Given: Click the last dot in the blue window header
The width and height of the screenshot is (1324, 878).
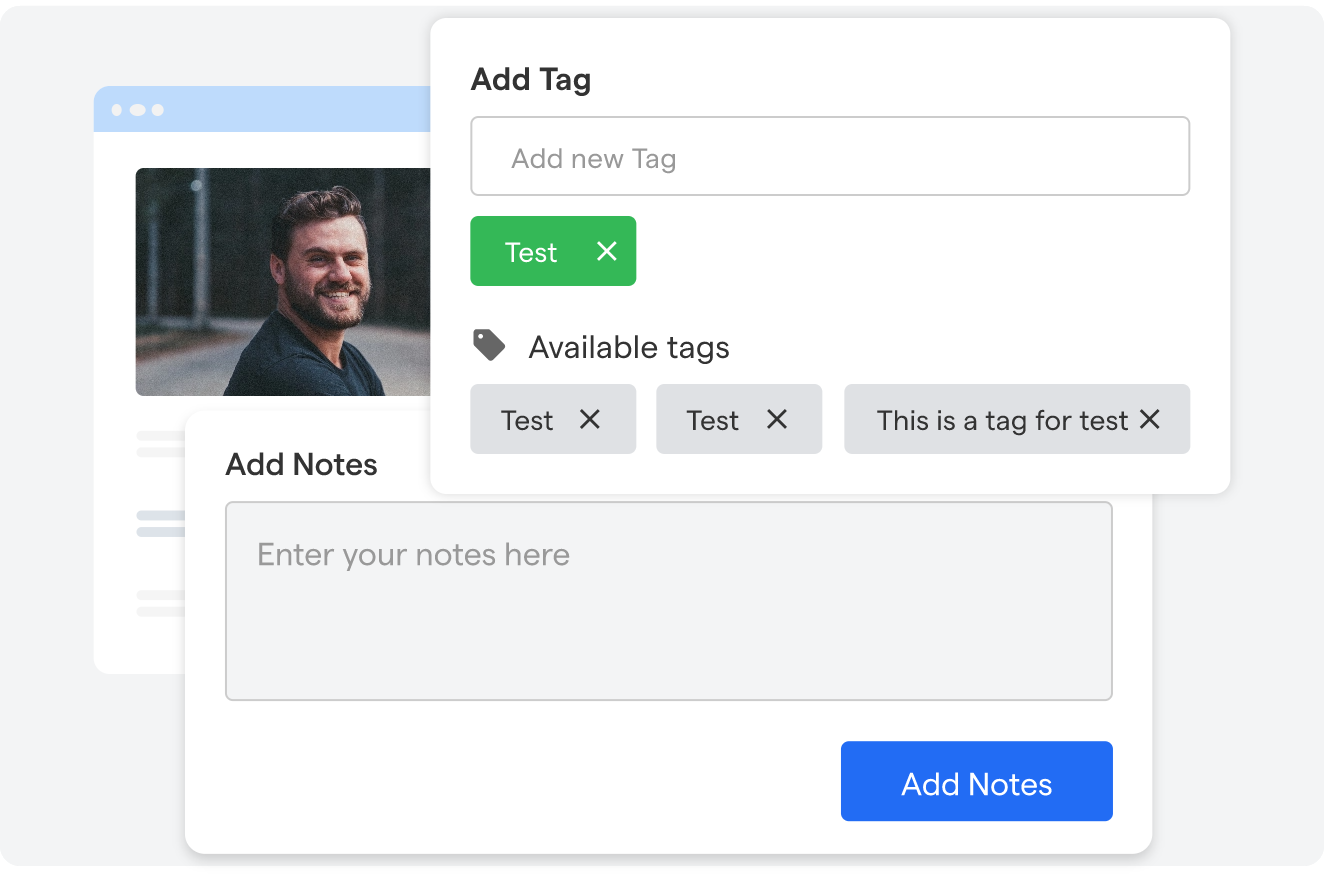Looking at the screenshot, I should pos(158,110).
